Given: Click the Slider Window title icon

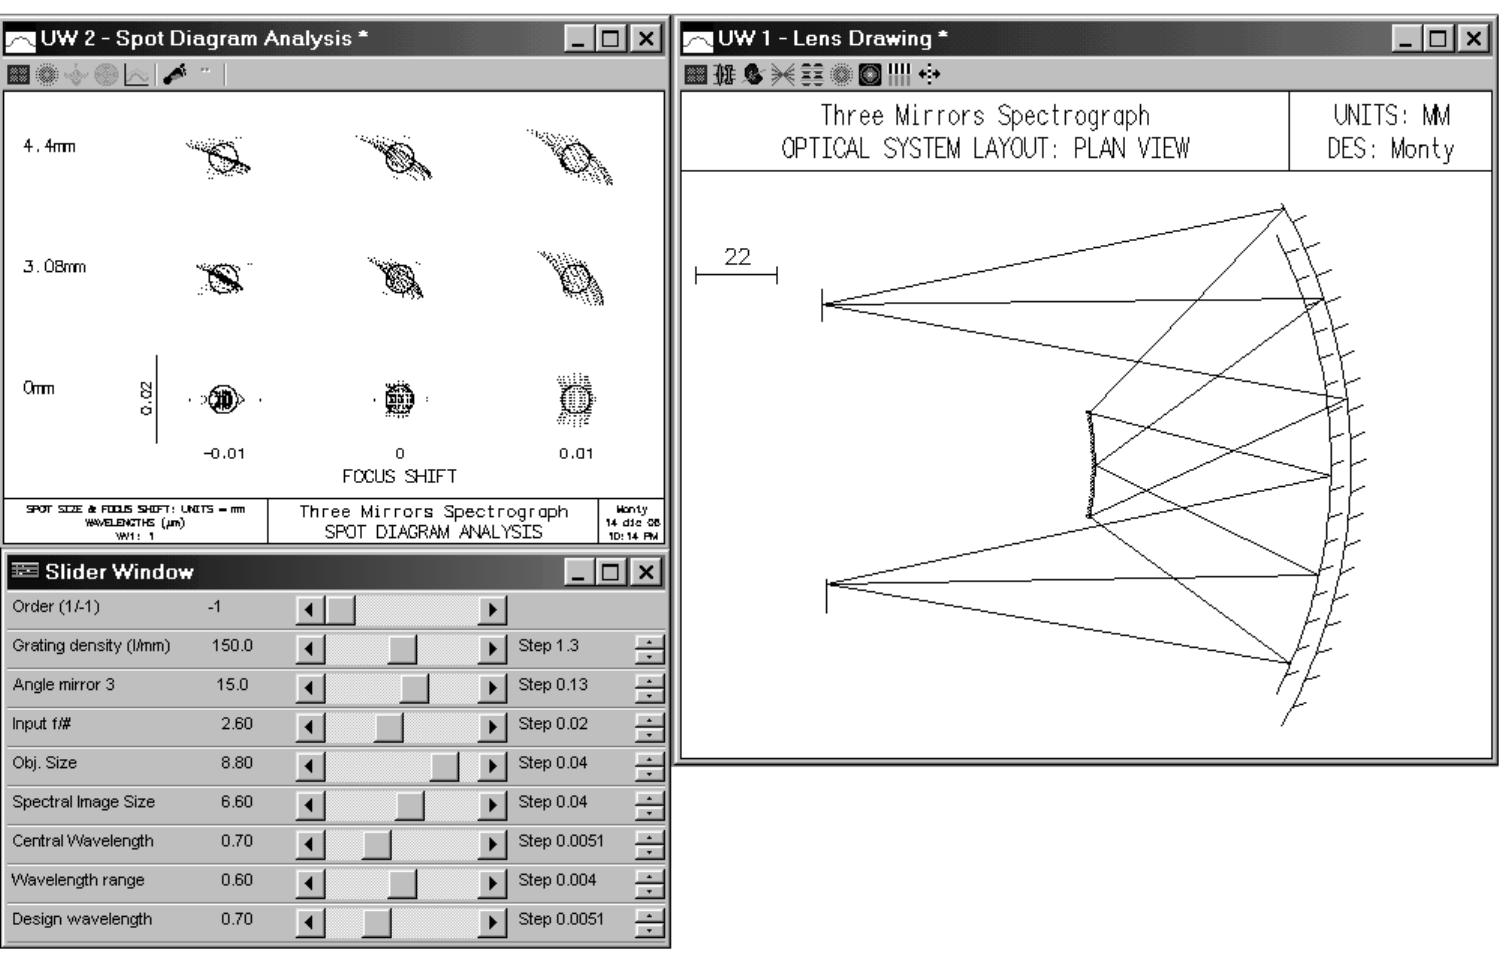Looking at the screenshot, I should pos(25,571).
